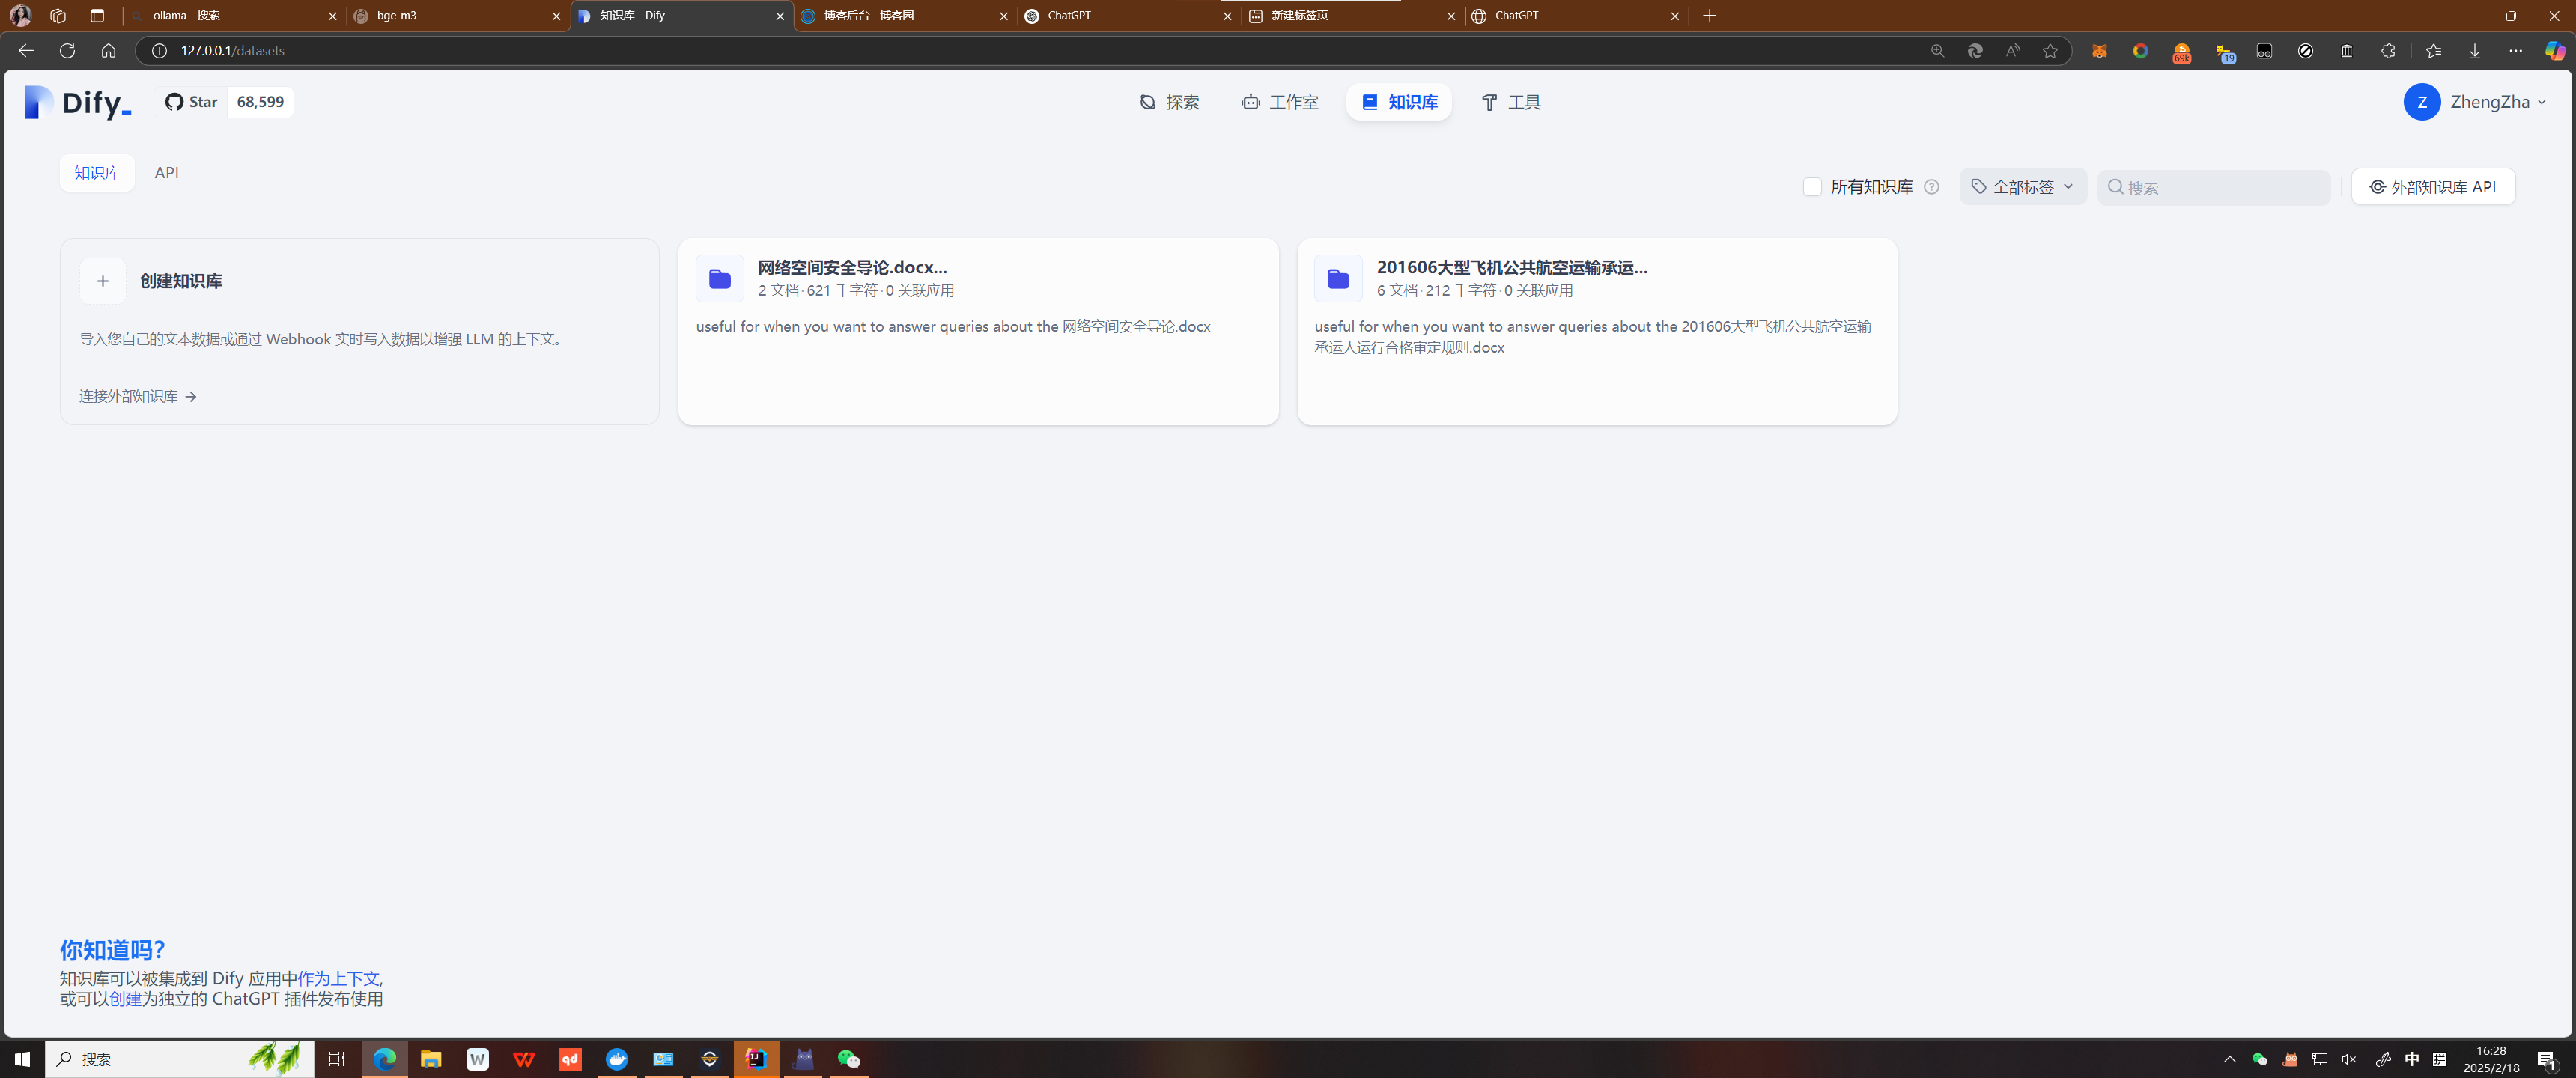
Task: Click the GitHub Star button
Action: click(192, 102)
